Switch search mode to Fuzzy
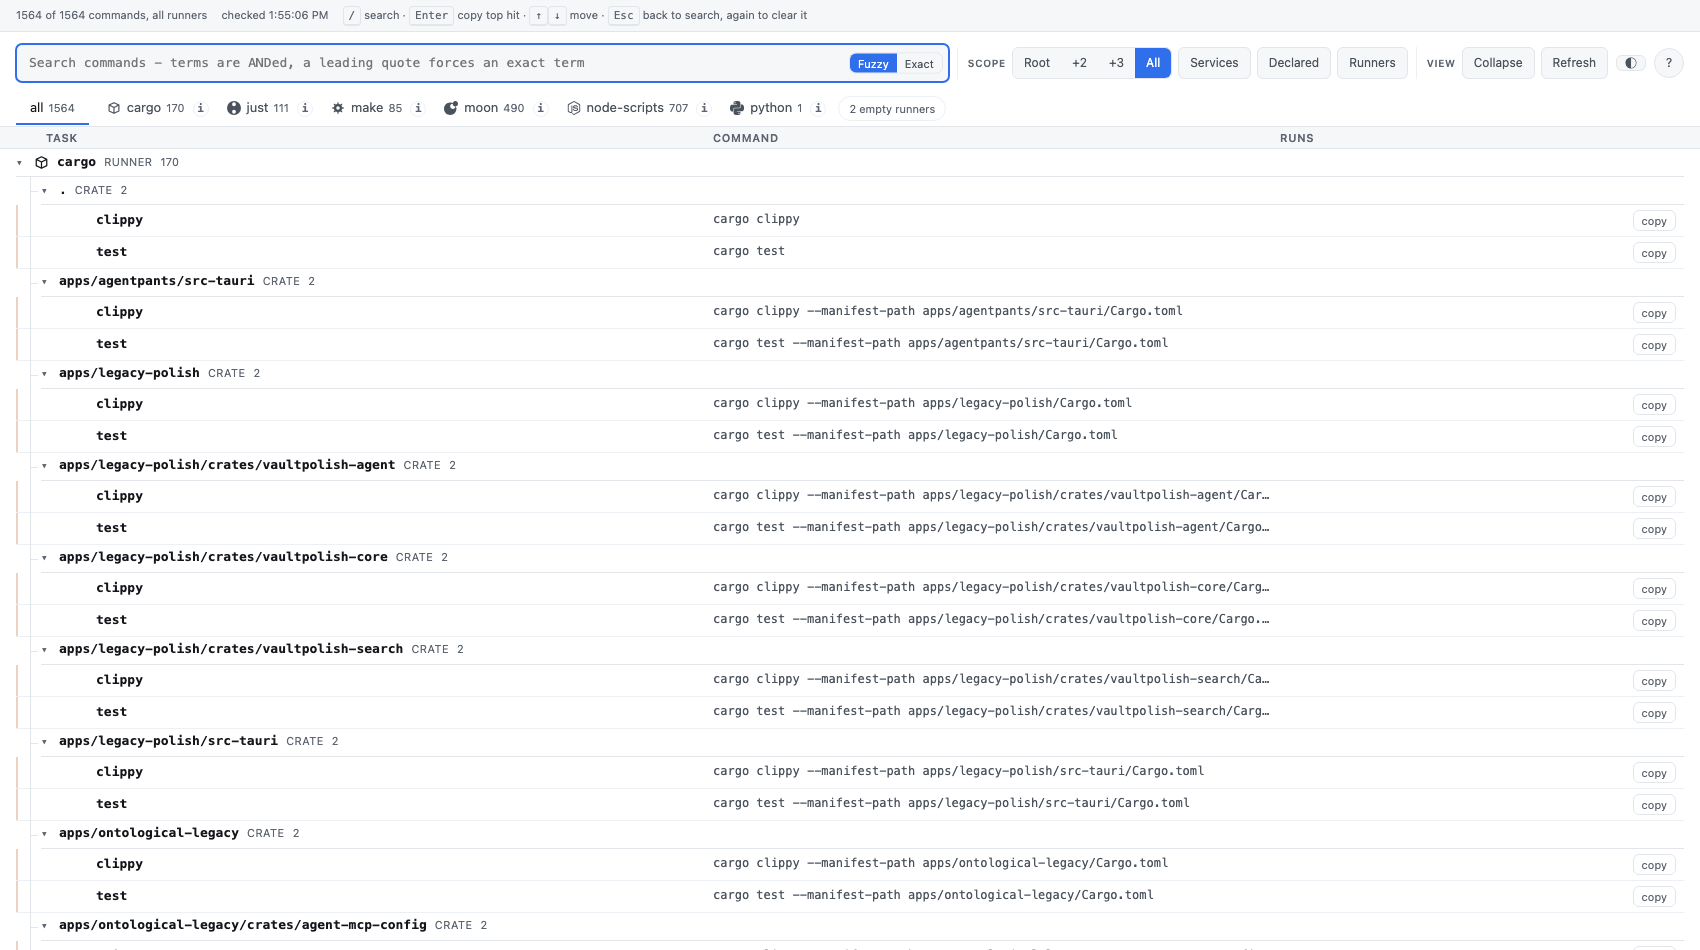1700x950 pixels. pos(873,64)
